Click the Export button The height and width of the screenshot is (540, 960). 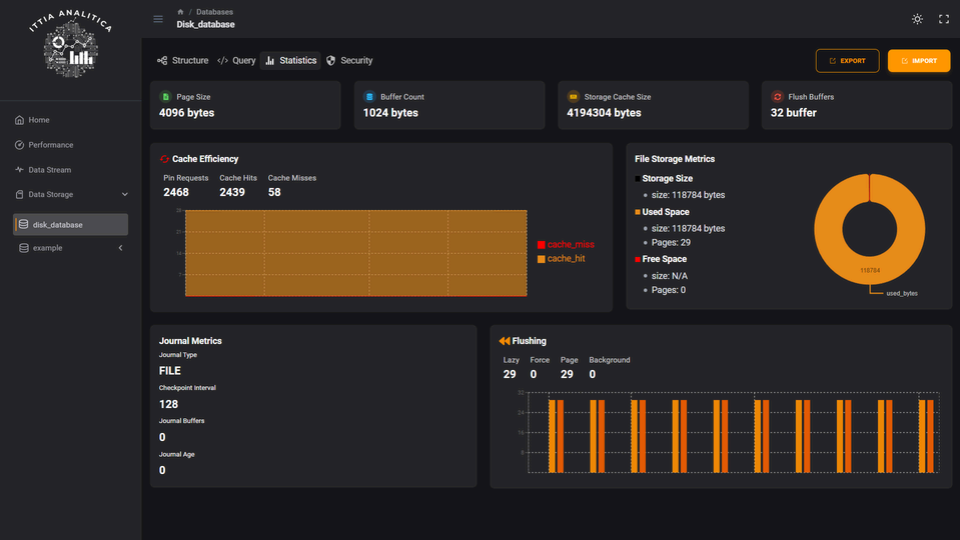point(847,61)
